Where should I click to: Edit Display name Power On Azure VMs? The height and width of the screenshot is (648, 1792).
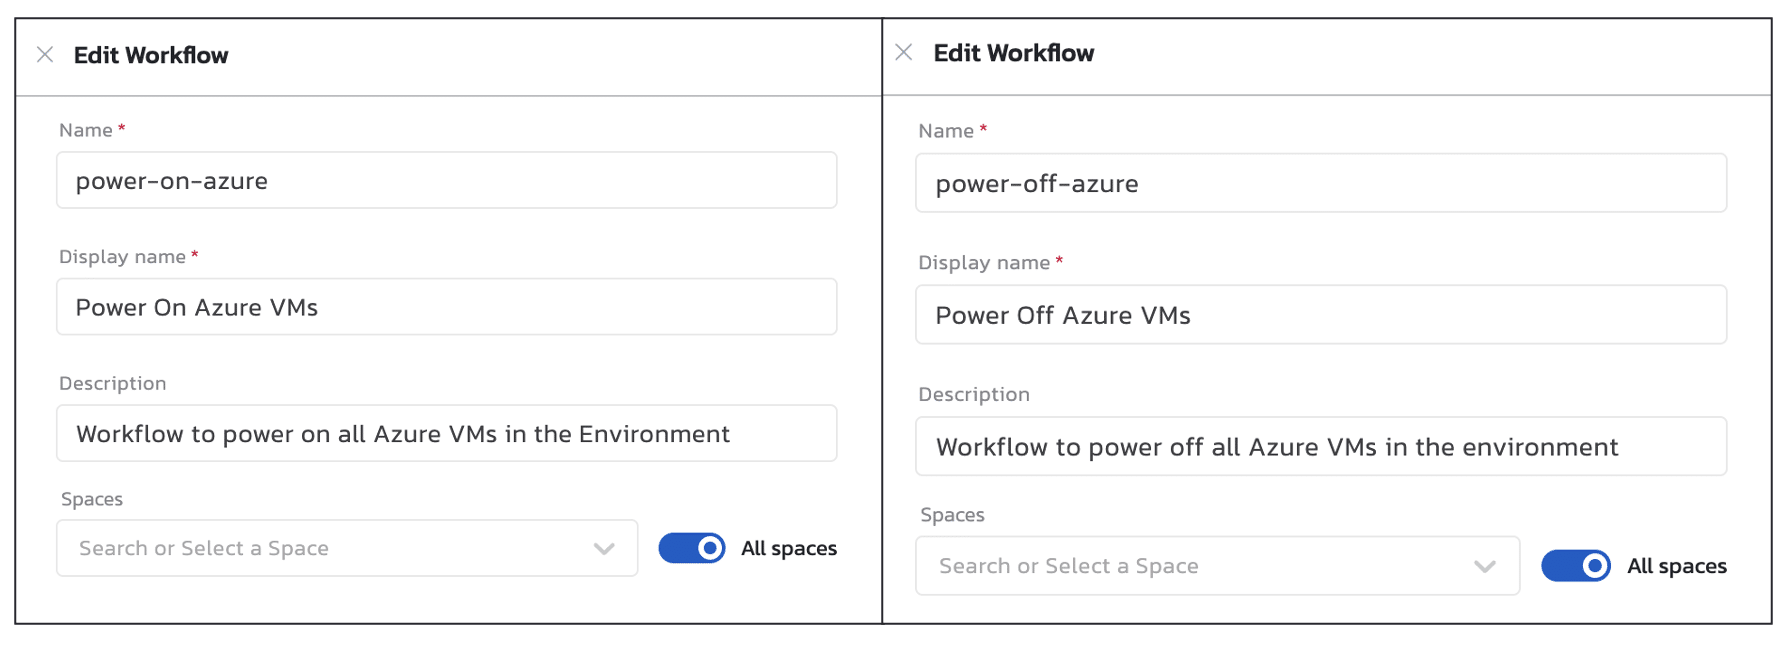(x=447, y=307)
